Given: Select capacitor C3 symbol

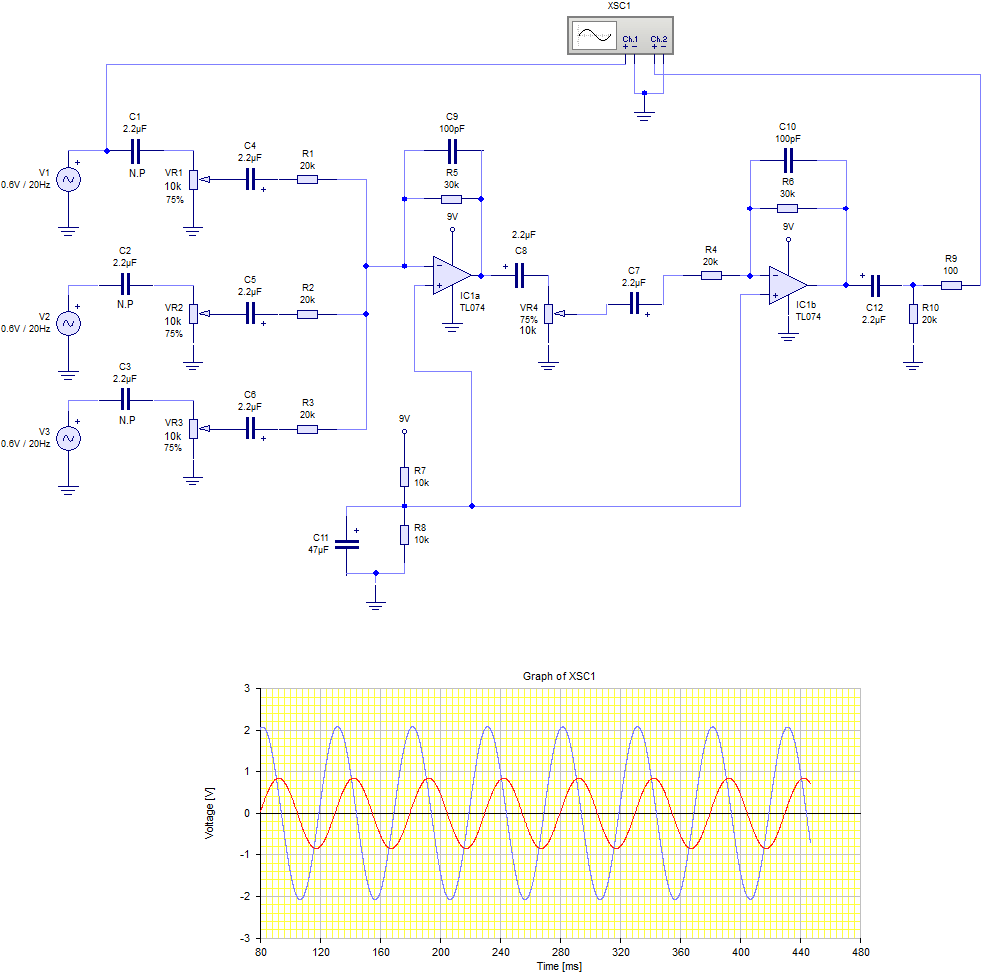Looking at the screenshot, I should click(x=125, y=400).
